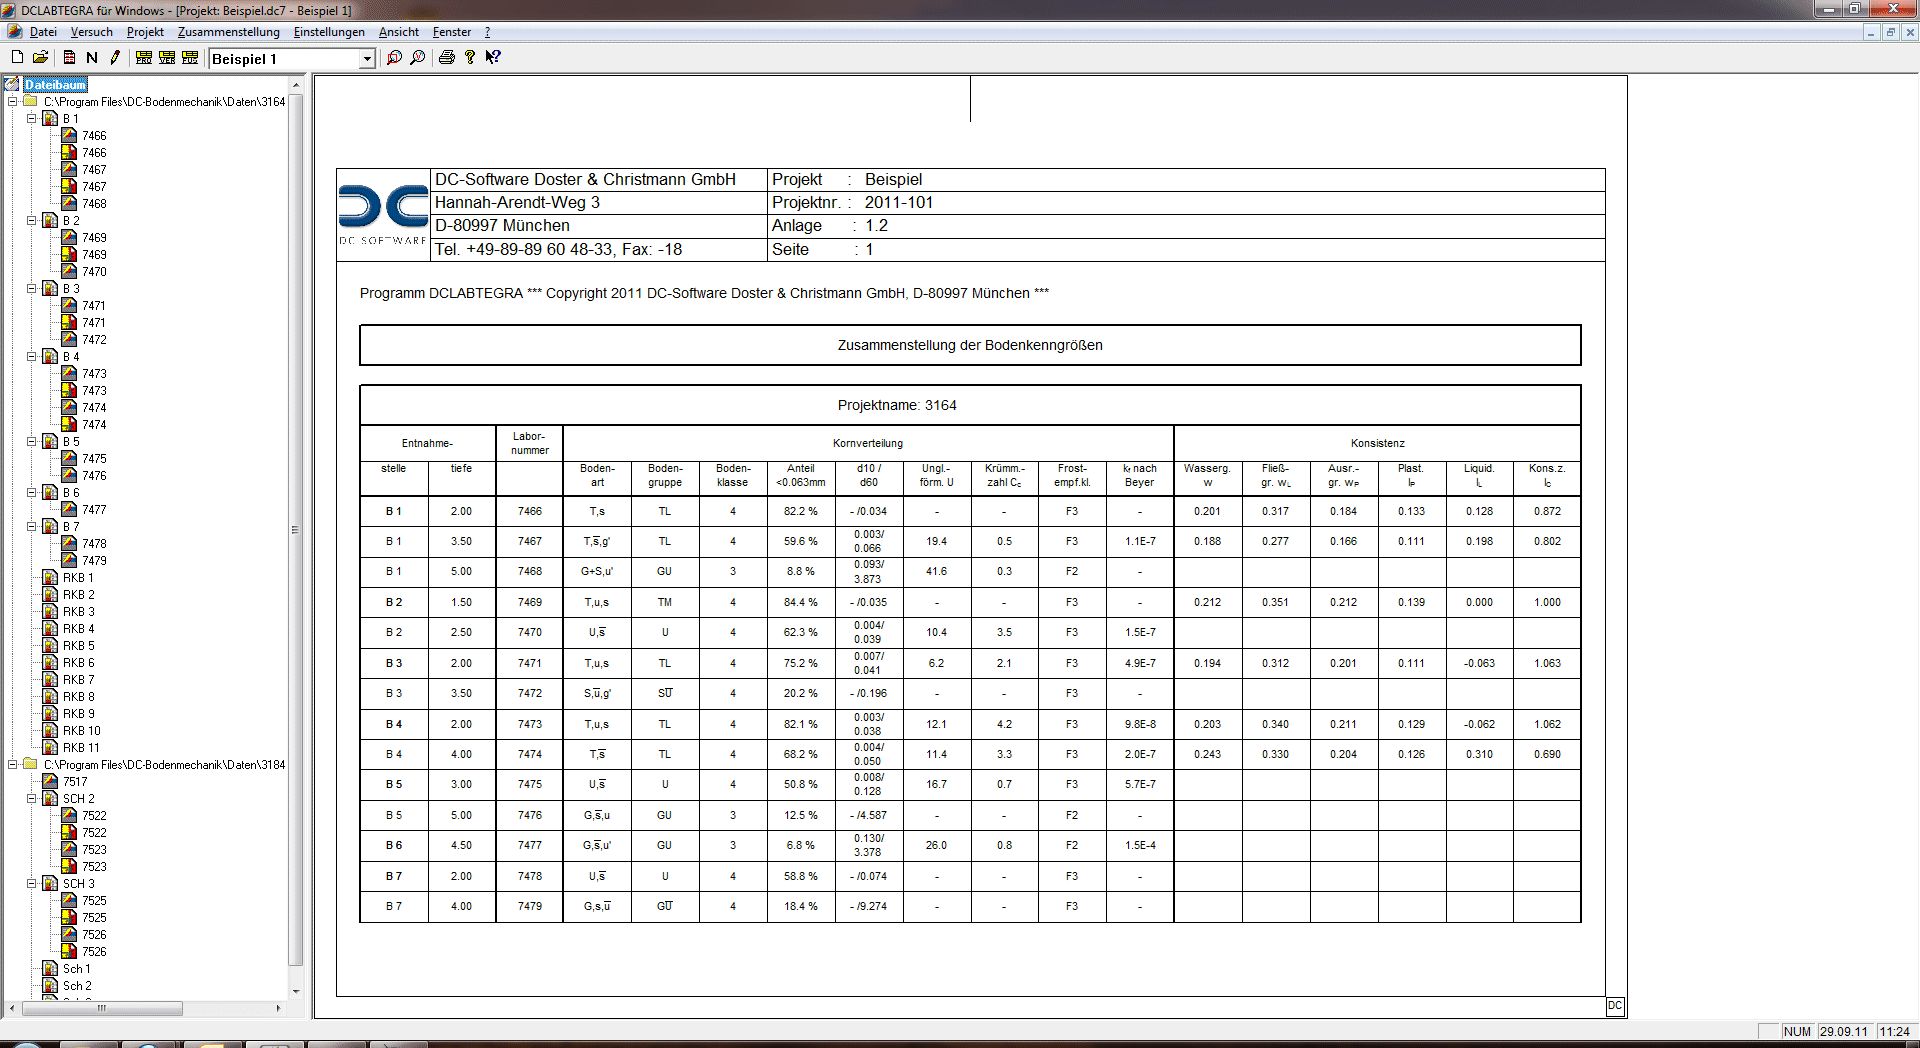Click the file tree scroll-down arrow
Screen dimensions: 1920x1048
(x=295, y=991)
